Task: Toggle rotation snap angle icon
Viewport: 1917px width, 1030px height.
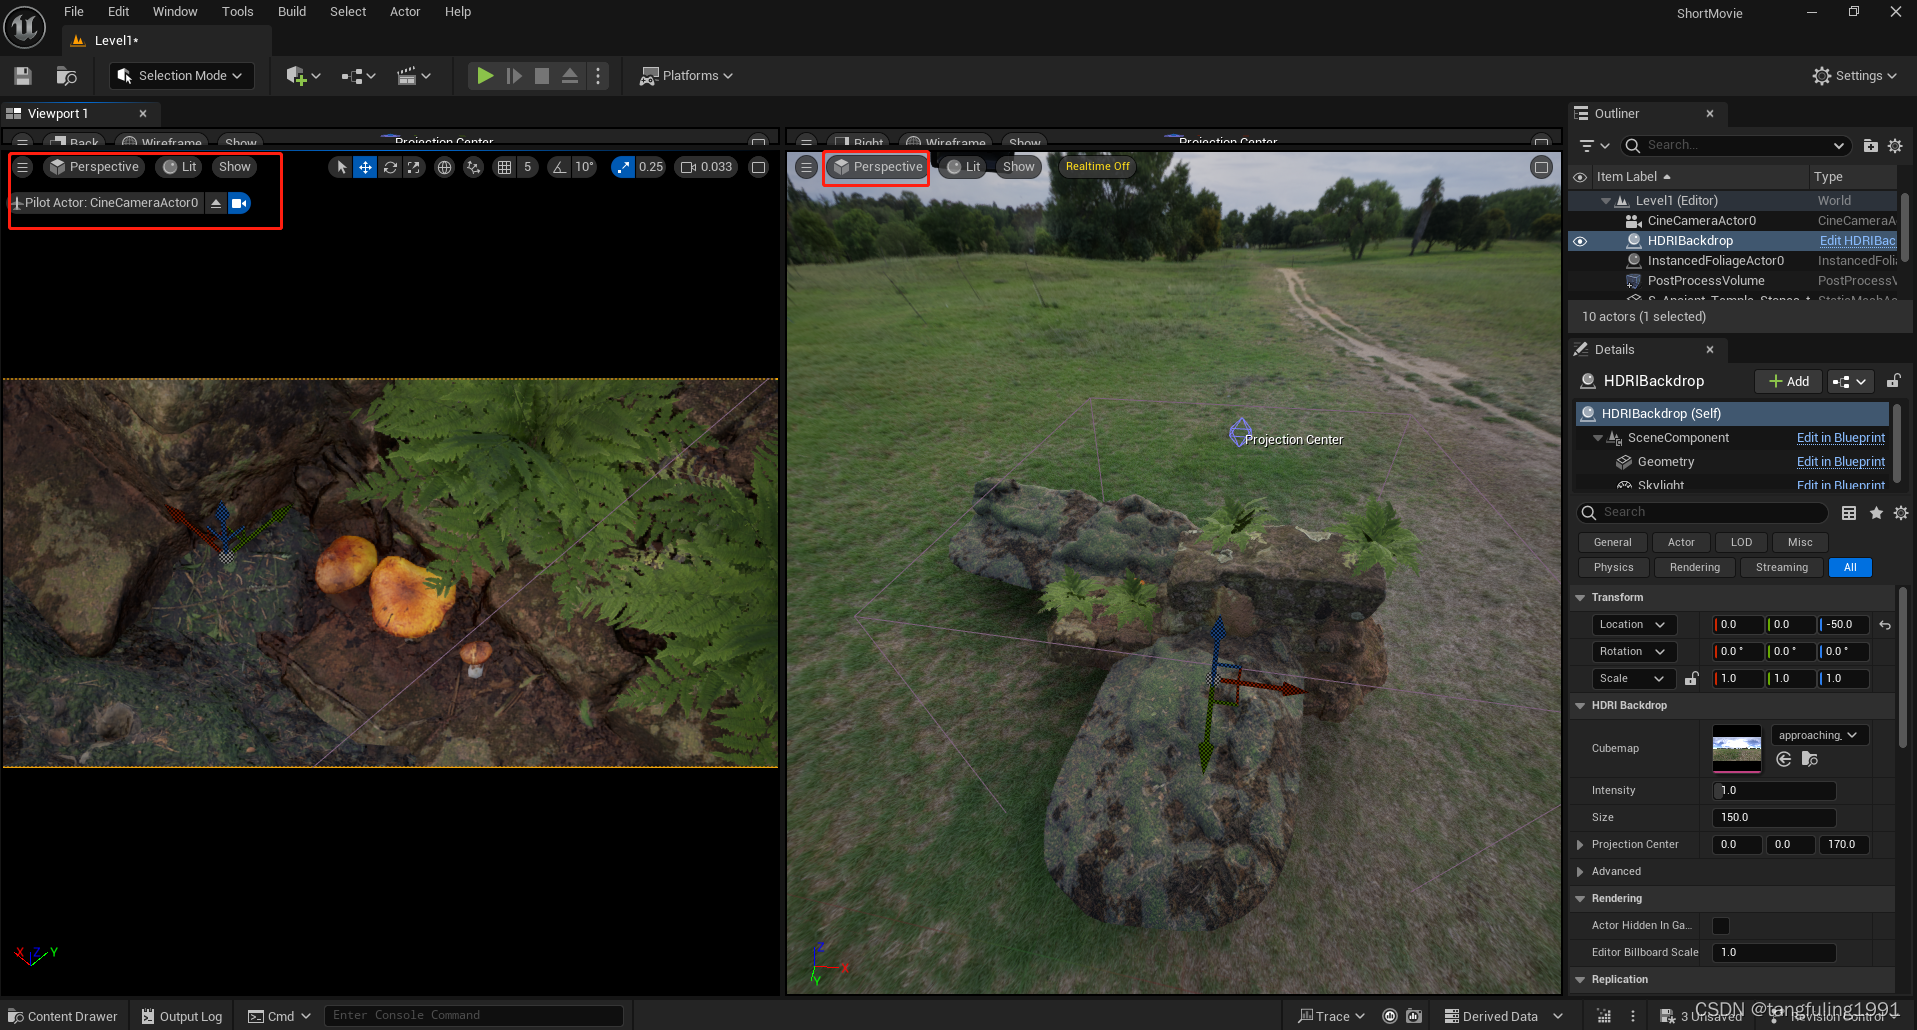Action: point(560,167)
